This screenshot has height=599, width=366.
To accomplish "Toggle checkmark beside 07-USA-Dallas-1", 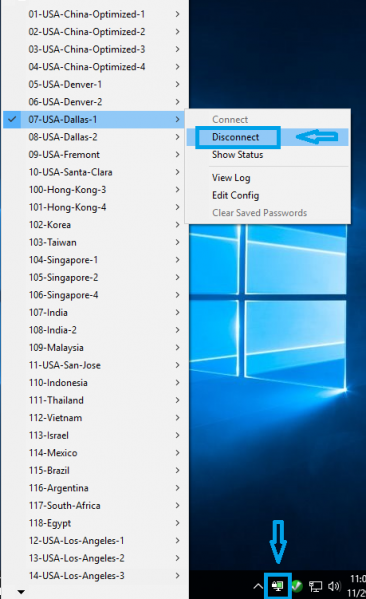I will (x=12, y=120).
